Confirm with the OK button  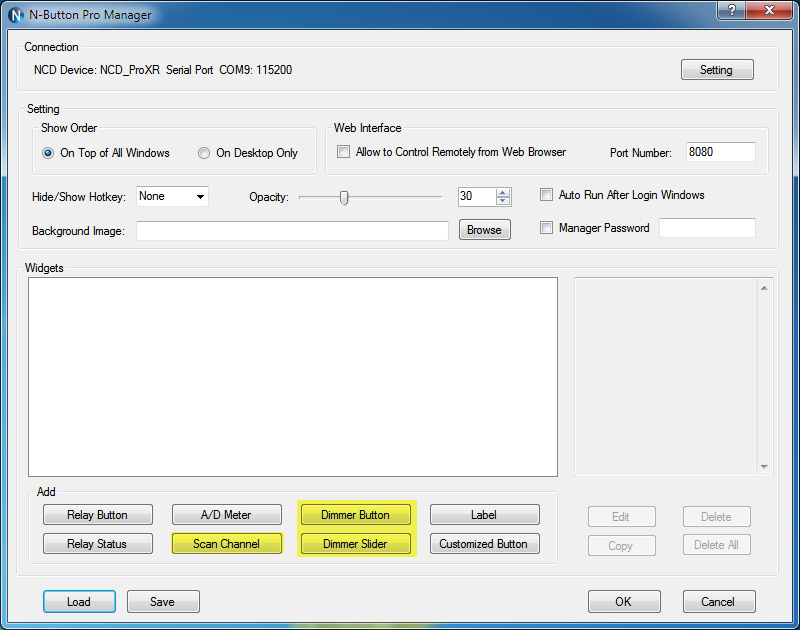click(x=624, y=602)
